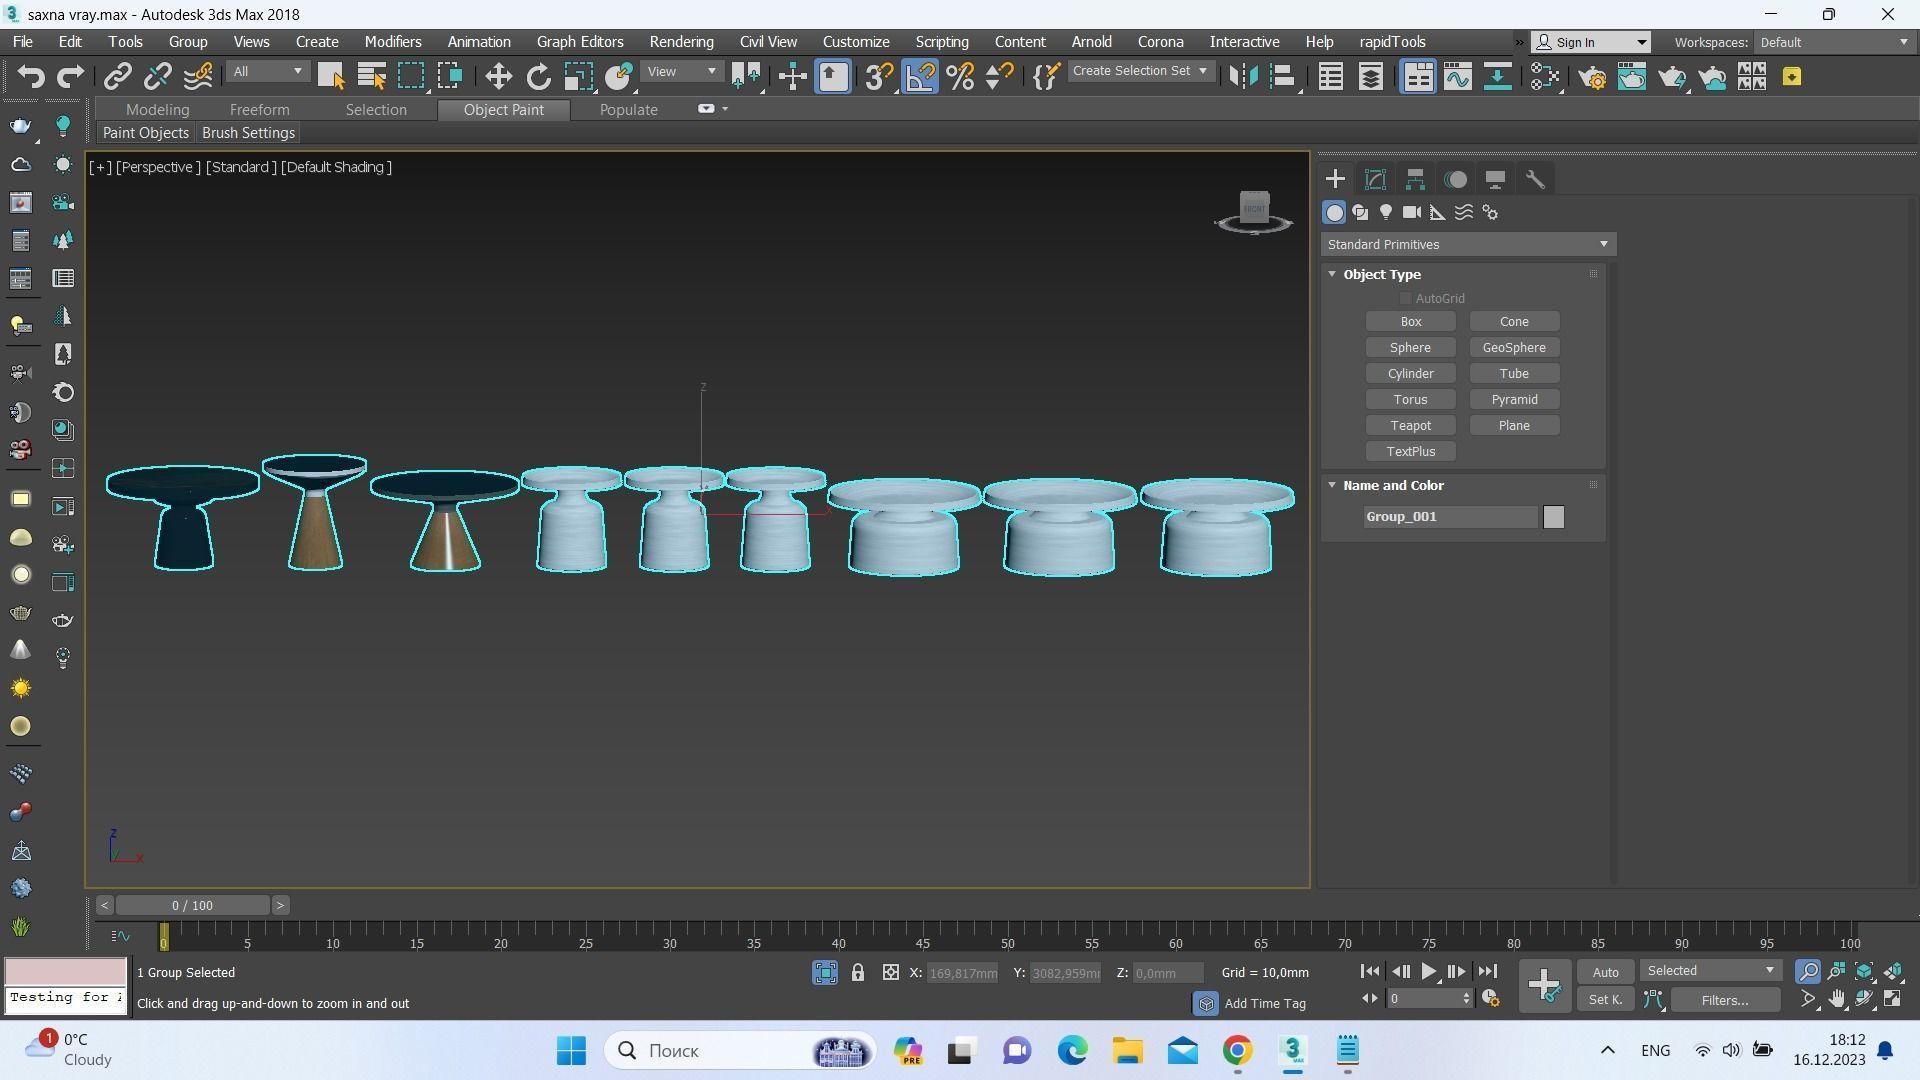
Task: Open the Modify panel tab icon
Action: coord(1375,180)
